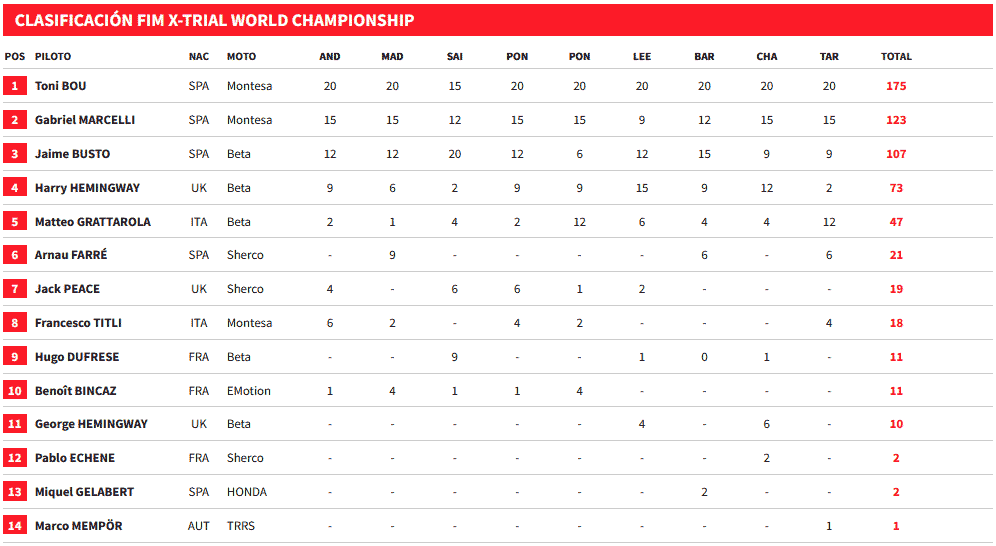Click Marco MEMPÖR's AUT nationality
The image size is (996, 546).
click(x=199, y=526)
